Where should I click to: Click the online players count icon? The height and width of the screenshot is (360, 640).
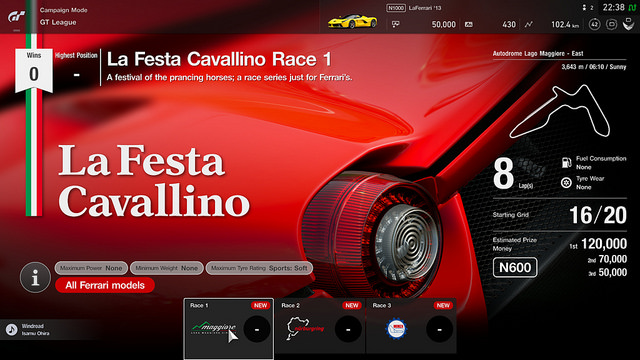584,8
